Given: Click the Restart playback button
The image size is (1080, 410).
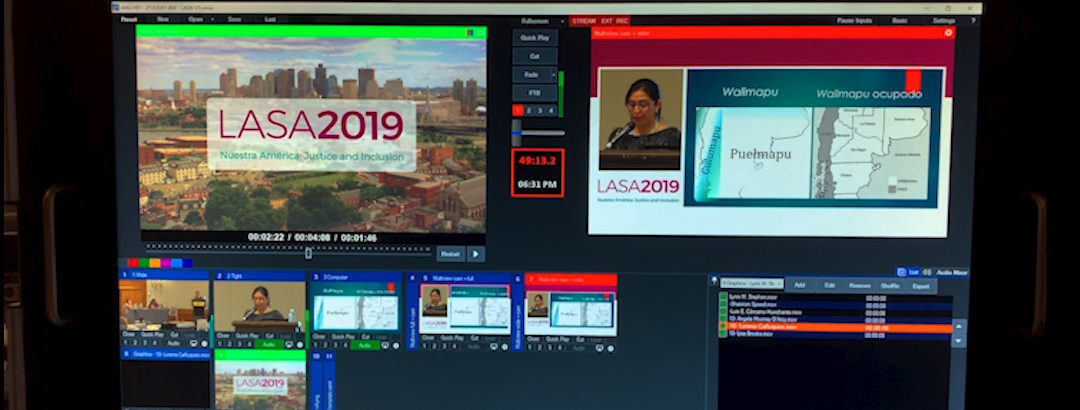Looking at the screenshot, I should point(450,254).
